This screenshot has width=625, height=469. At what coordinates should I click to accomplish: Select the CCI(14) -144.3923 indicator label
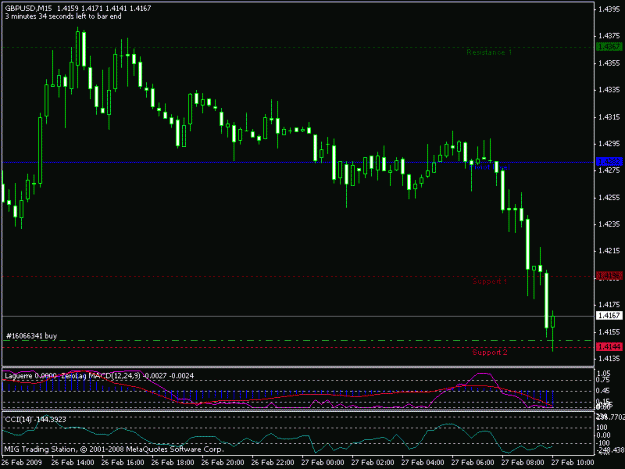[x=35, y=419]
